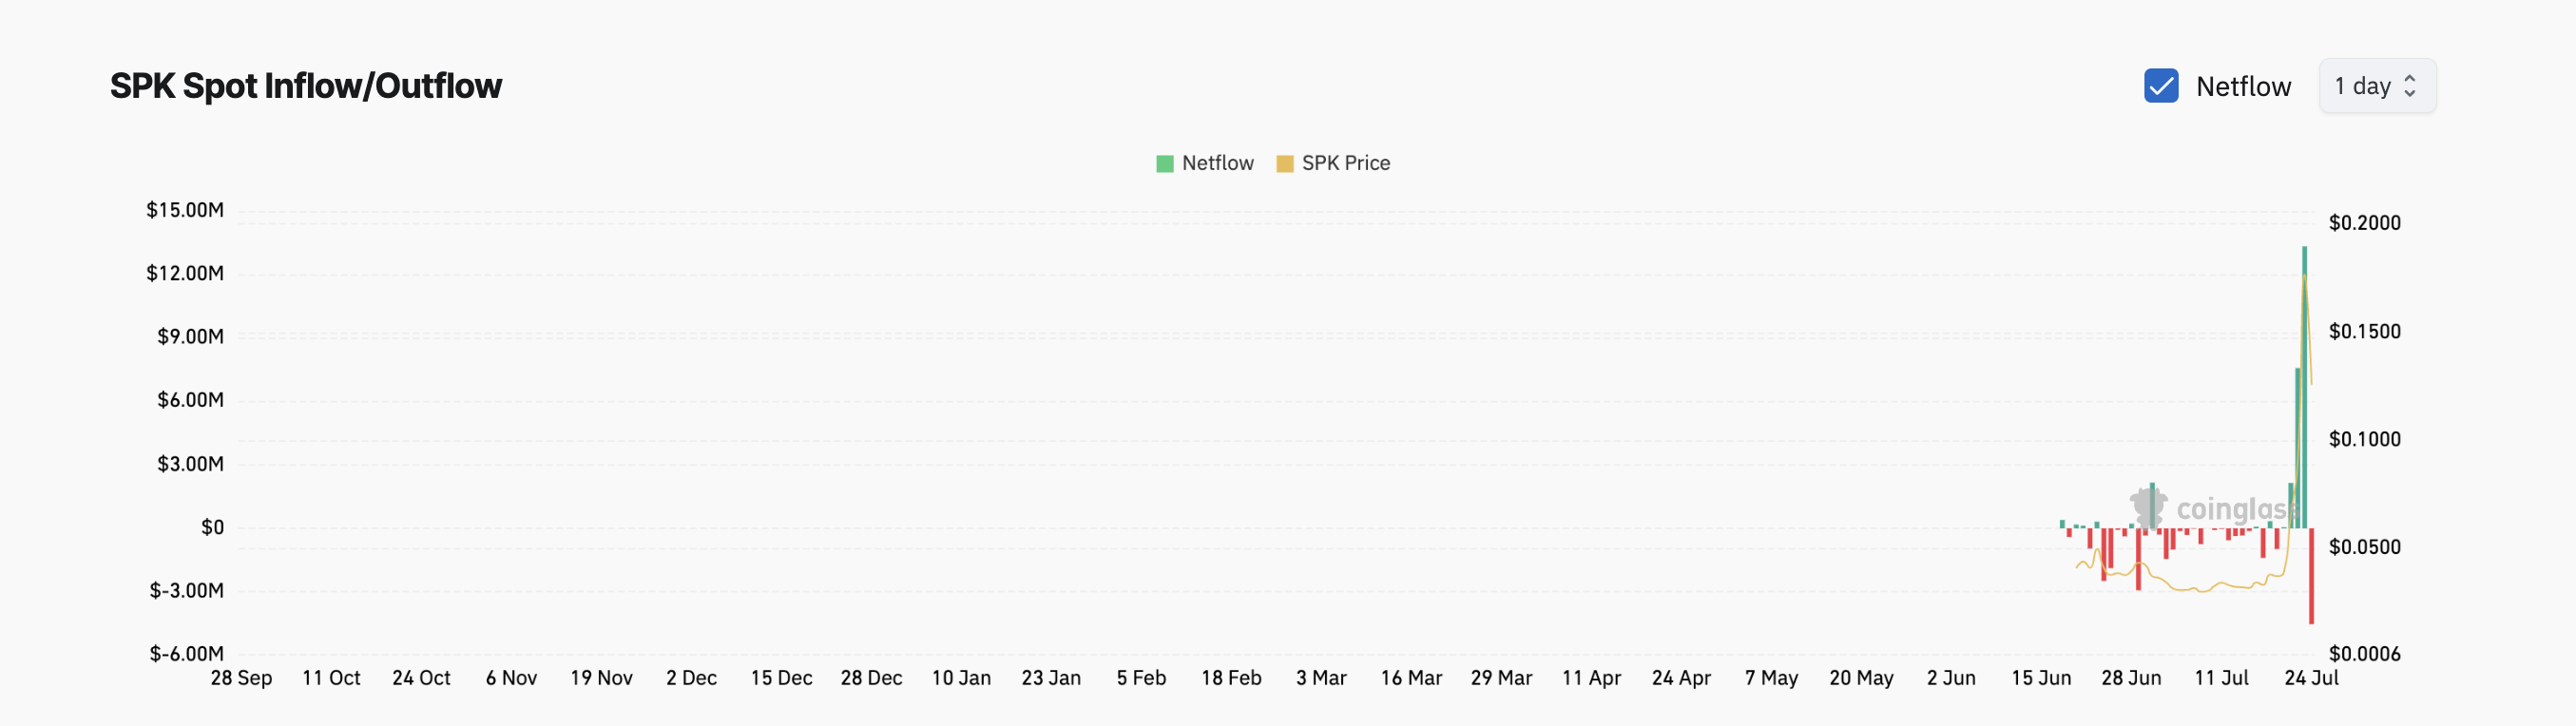Viewport: 2576px width, 726px height.
Task: Toggle the green Netflow legend swatch
Action: (x=1164, y=164)
